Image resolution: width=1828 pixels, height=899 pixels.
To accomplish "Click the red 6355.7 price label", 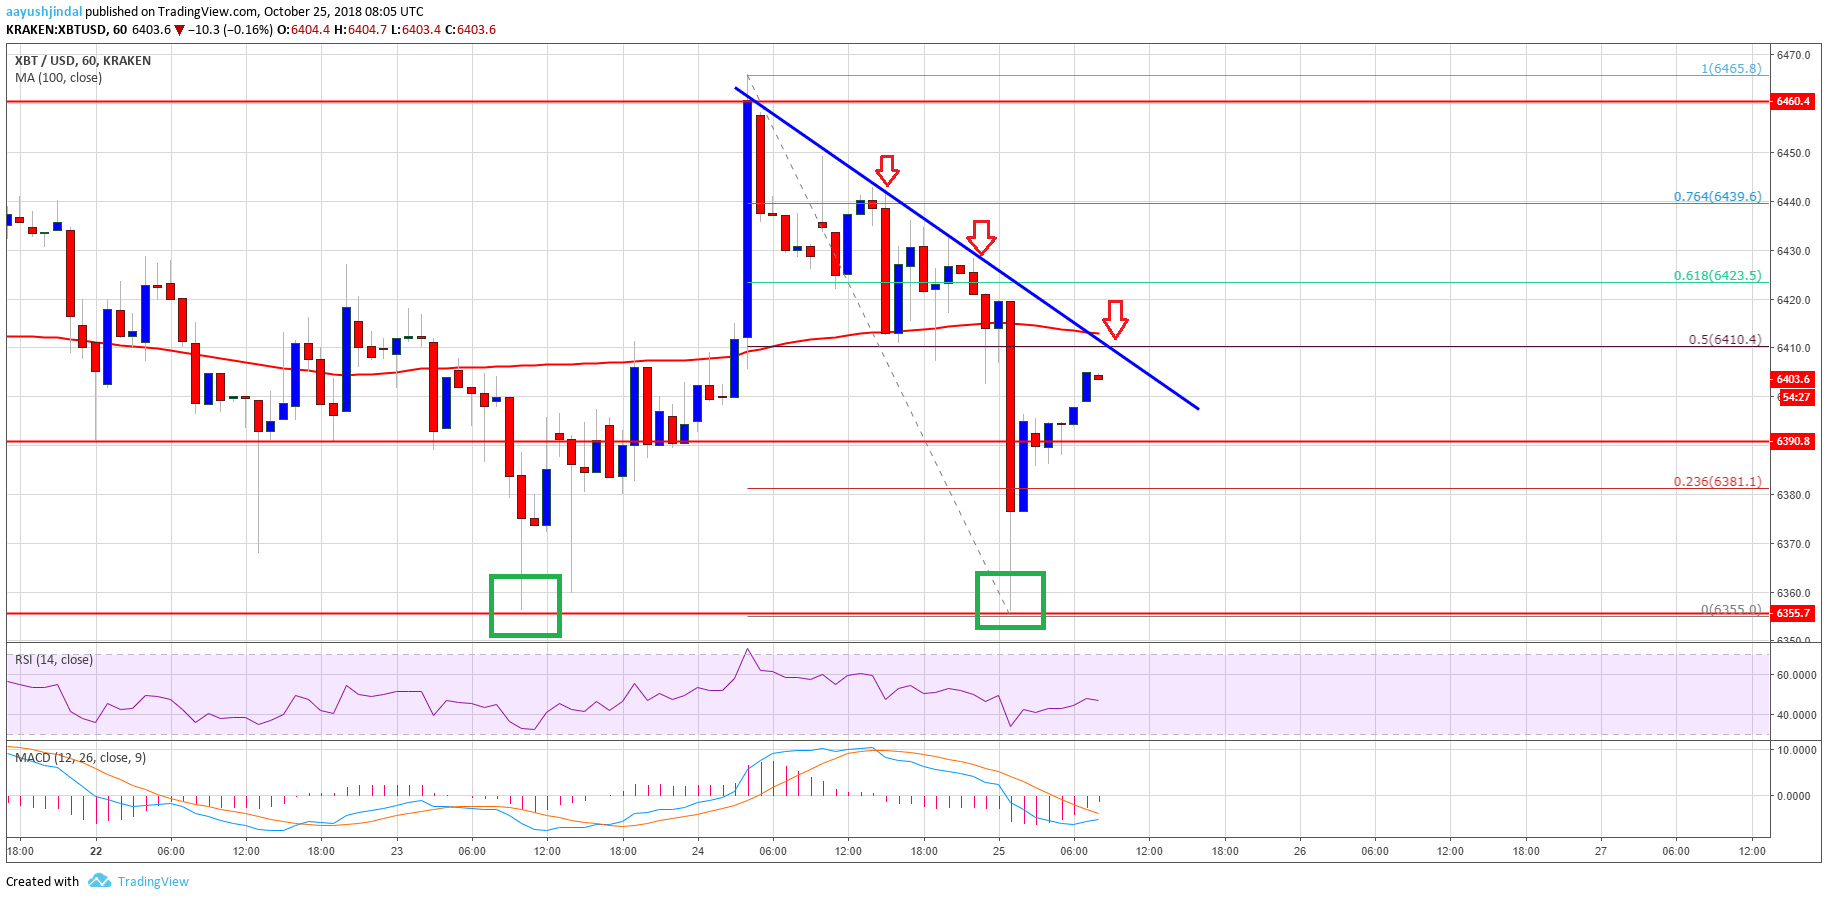I will pos(1792,613).
